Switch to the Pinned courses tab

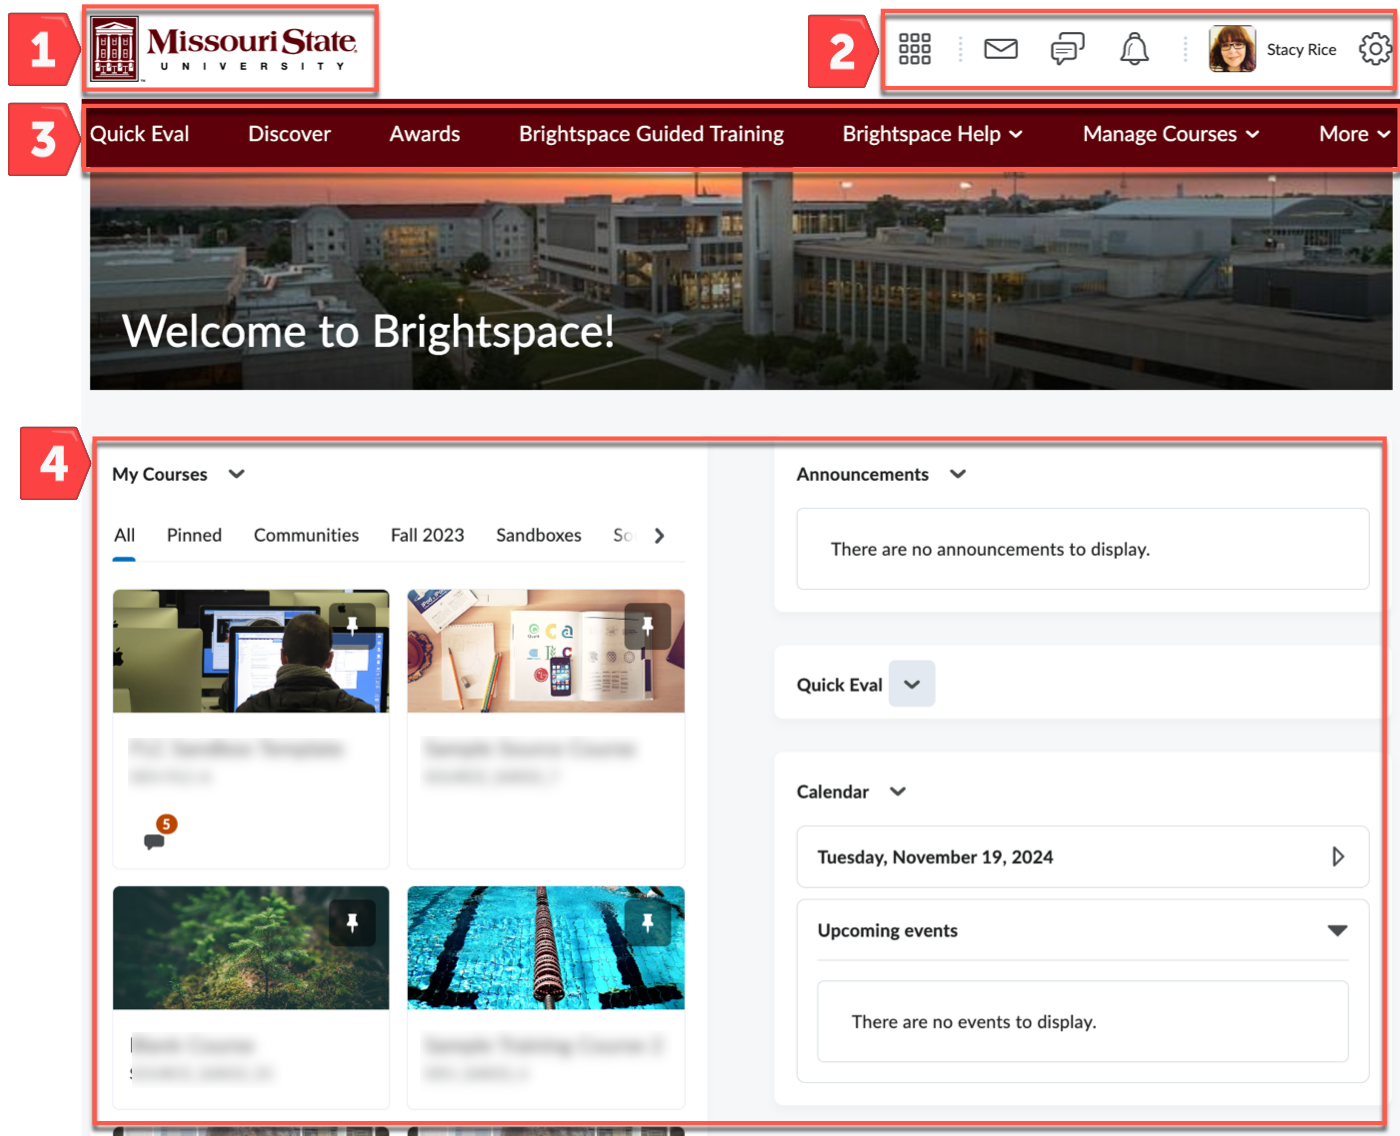(x=194, y=536)
